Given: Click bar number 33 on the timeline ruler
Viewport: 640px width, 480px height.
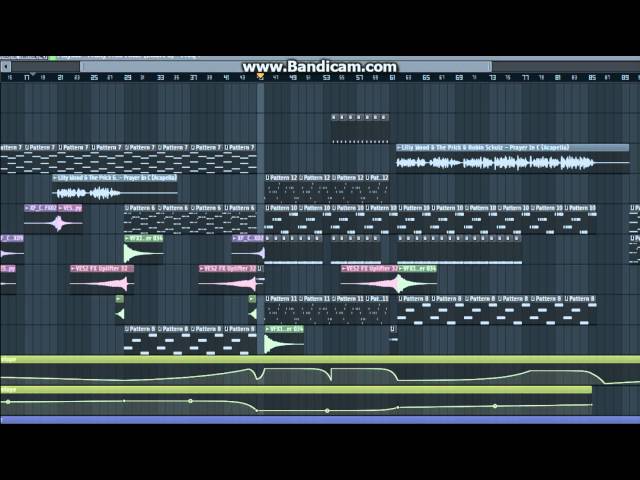Looking at the screenshot, I should click(160, 77).
